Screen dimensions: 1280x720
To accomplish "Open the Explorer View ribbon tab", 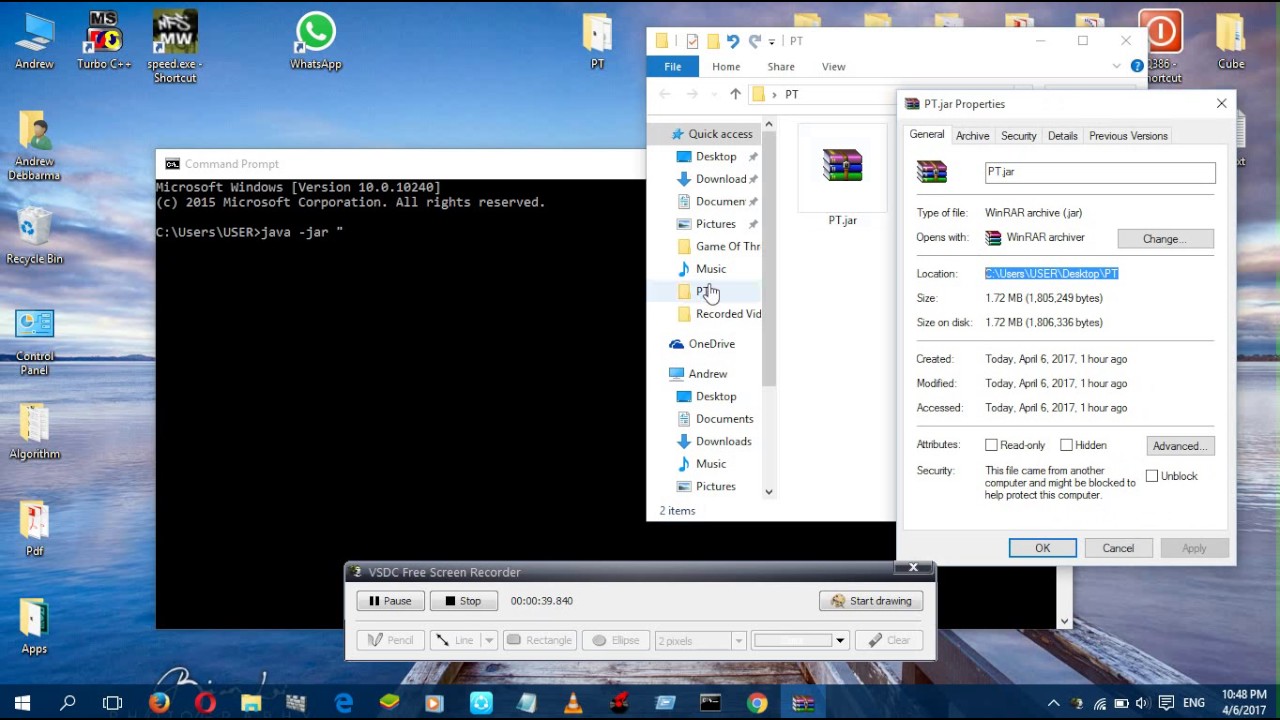I will pyautogui.click(x=833, y=66).
